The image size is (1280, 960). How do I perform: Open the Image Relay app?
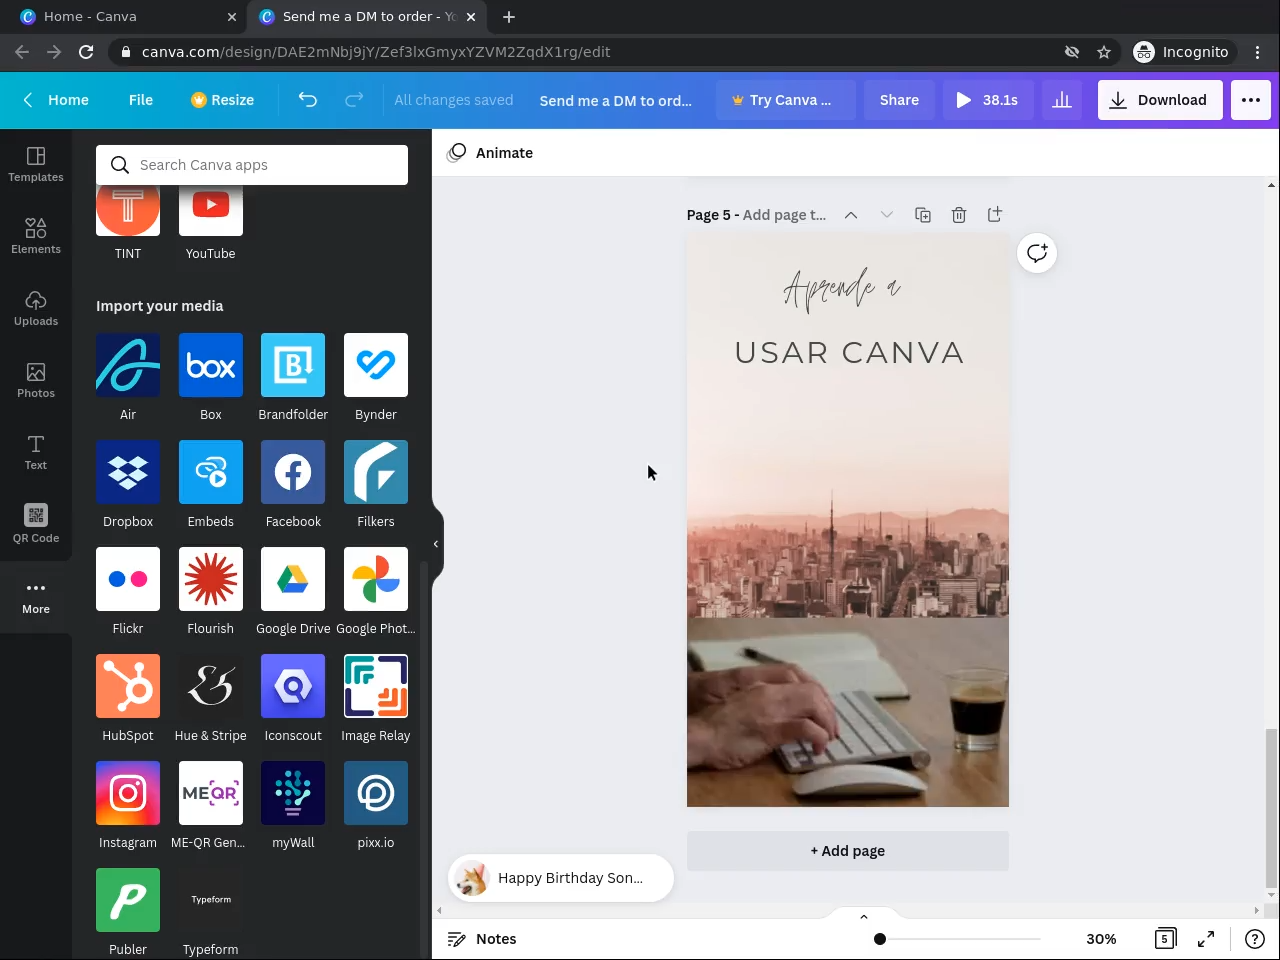376,686
